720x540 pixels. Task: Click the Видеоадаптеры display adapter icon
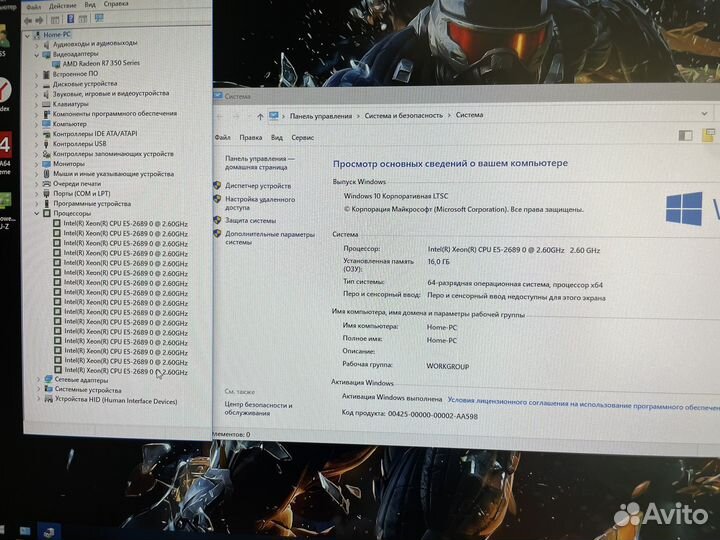46,55
